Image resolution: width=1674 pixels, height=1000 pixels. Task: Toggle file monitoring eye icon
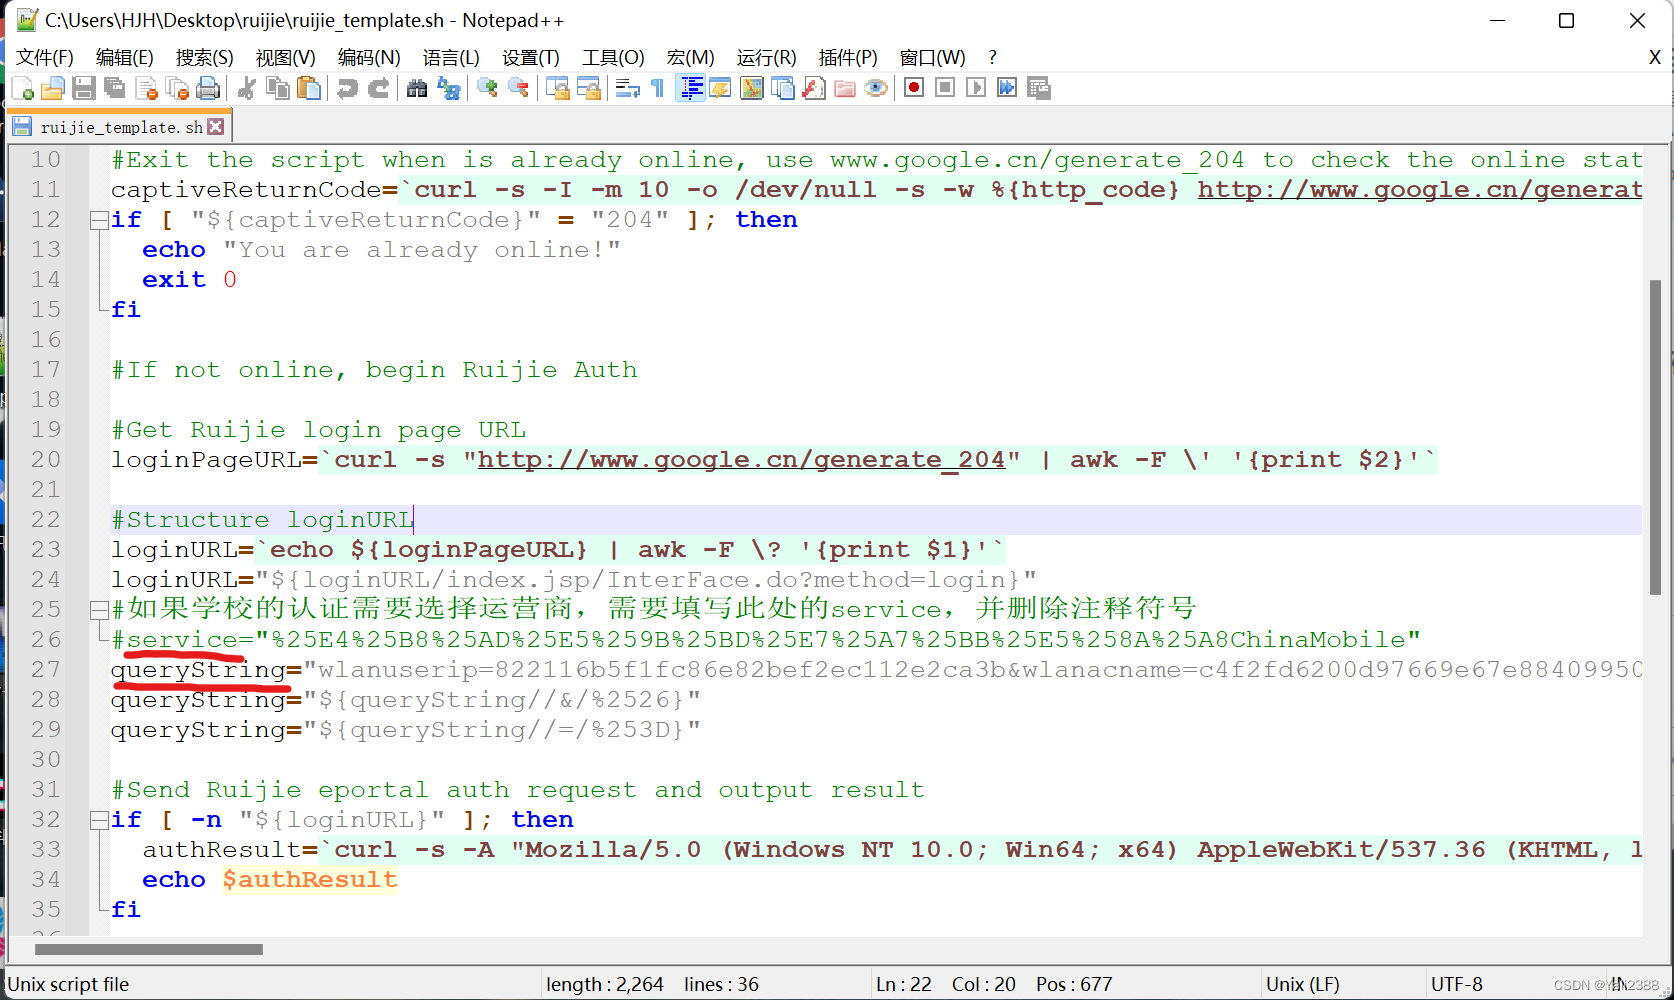tap(876, 88)
